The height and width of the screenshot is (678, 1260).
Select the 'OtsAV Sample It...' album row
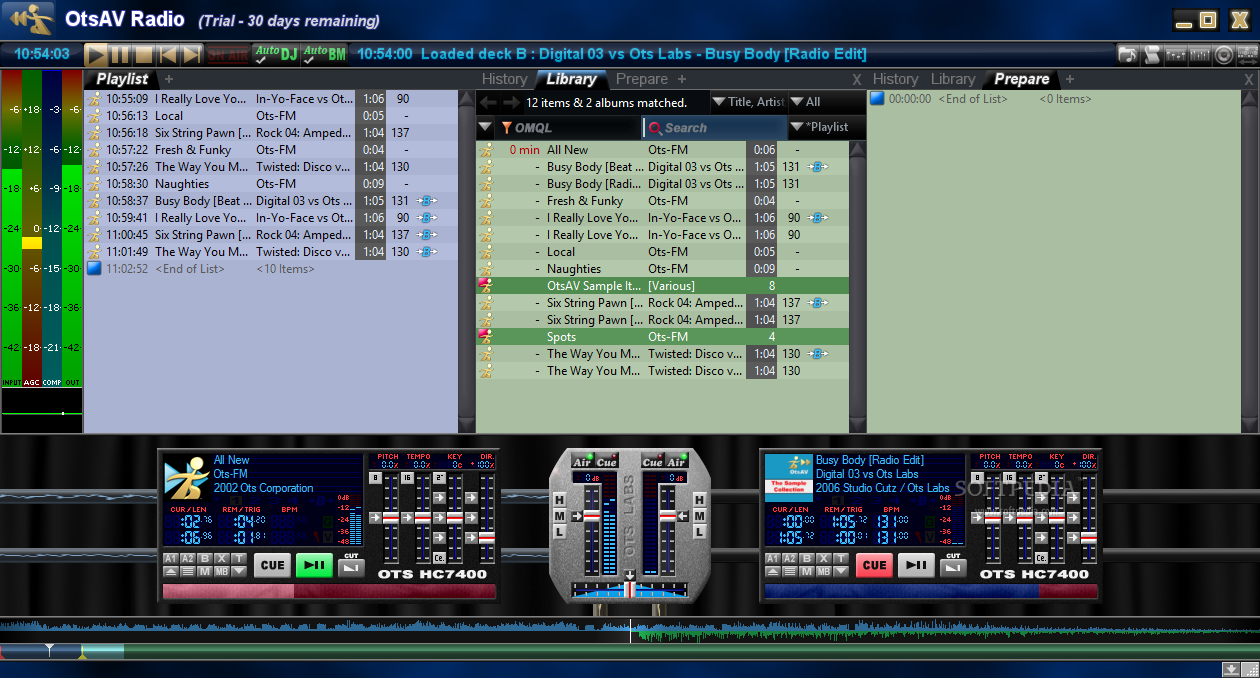[x=662, y=286]
